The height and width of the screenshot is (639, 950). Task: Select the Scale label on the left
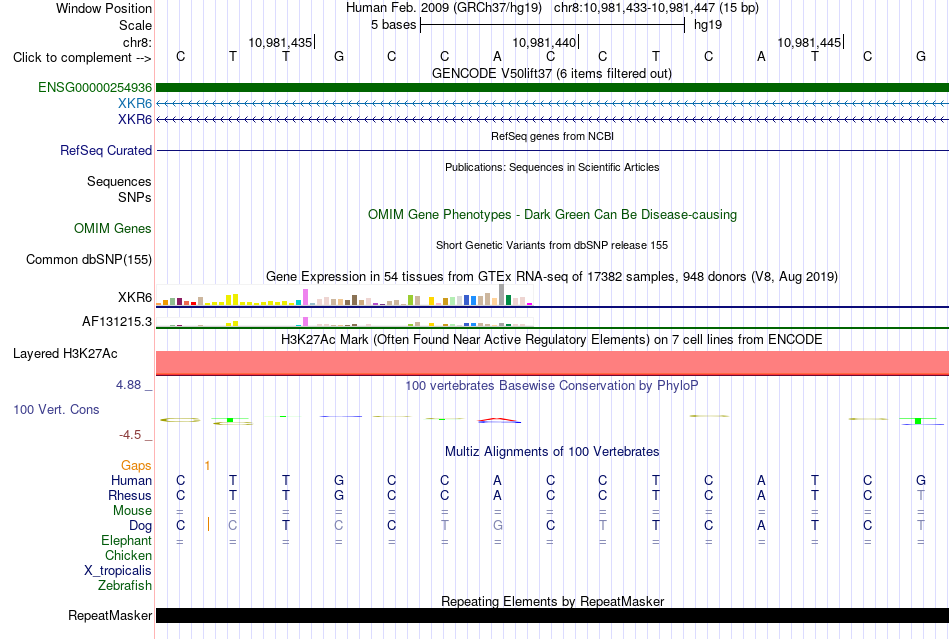tap(135, 25)
